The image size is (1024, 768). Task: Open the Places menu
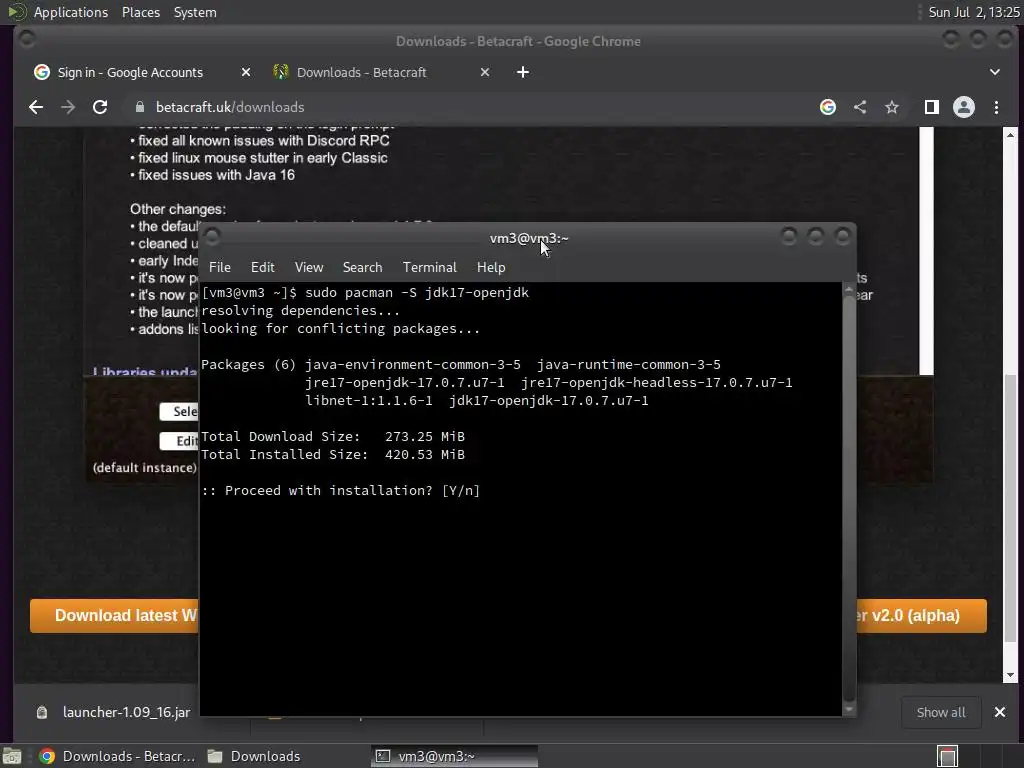pos(141,12)
